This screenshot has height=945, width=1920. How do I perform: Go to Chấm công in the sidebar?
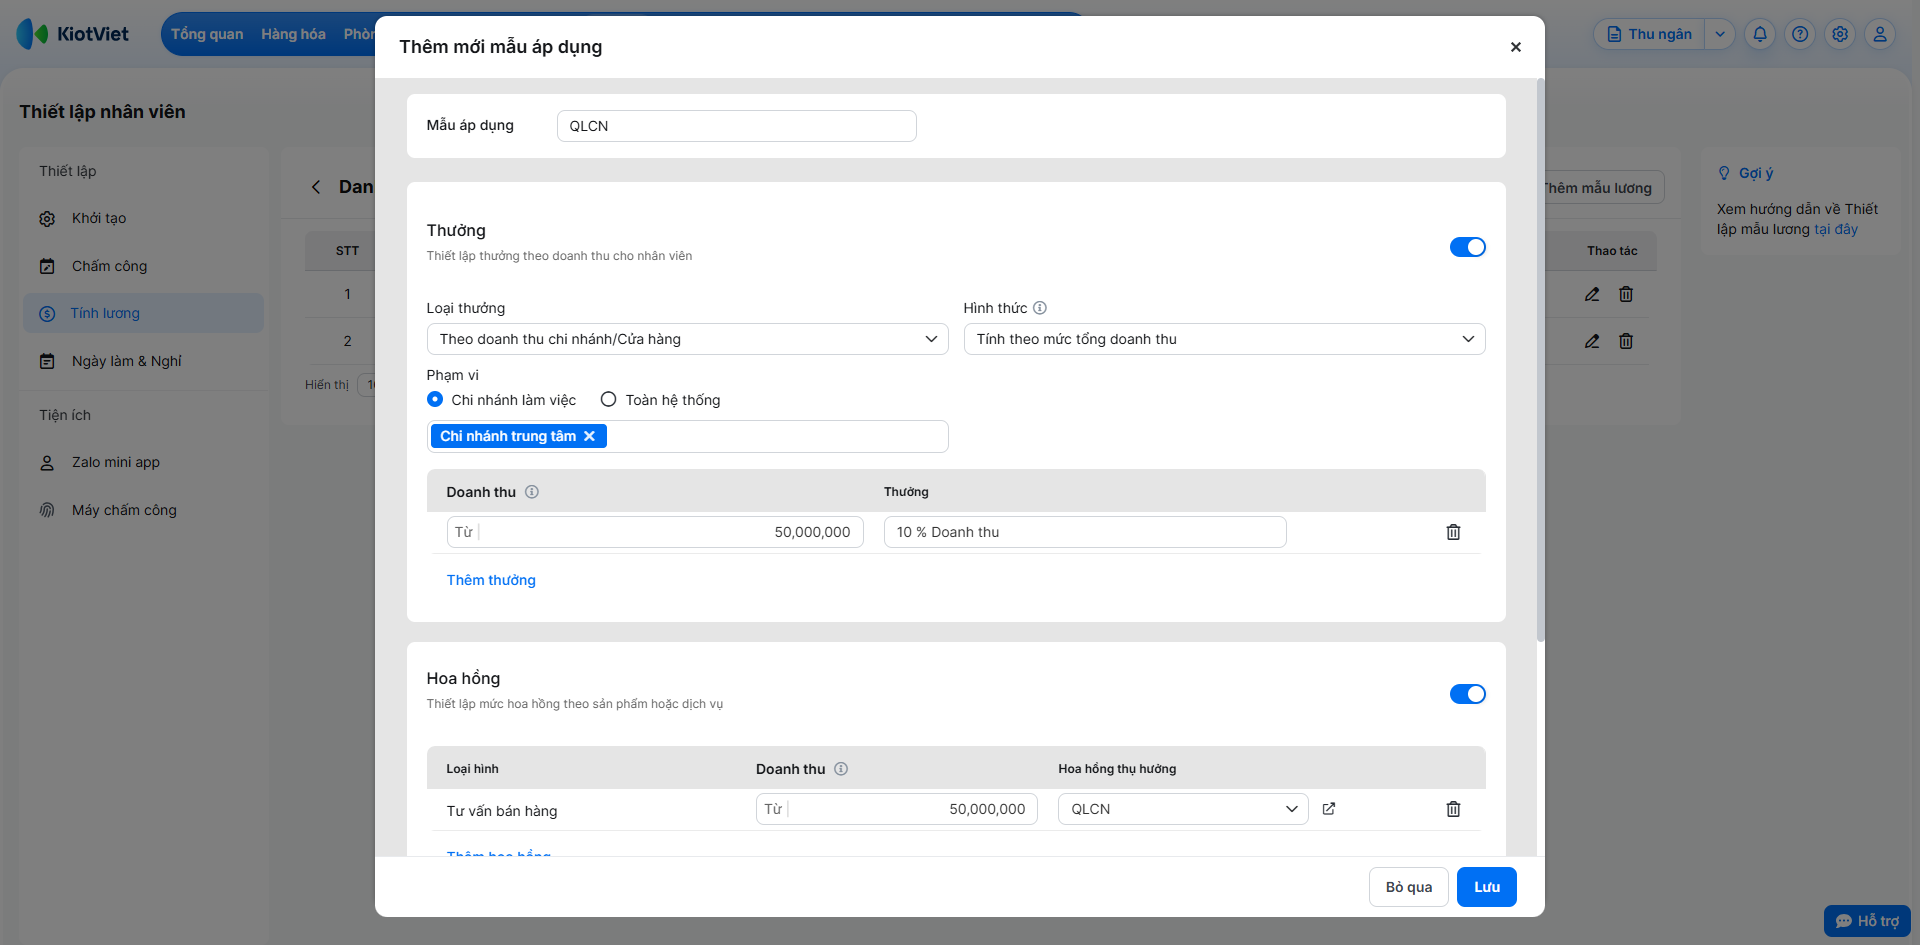pos(144,266)
